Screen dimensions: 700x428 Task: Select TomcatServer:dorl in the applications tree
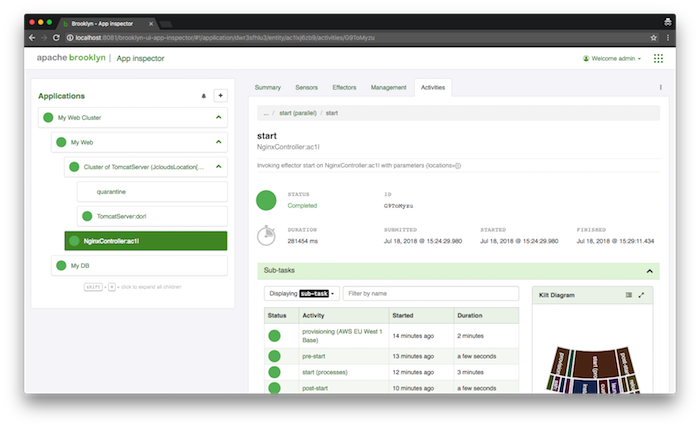point(122,216)
